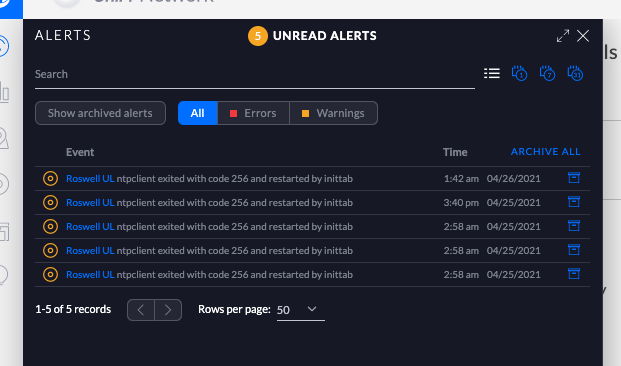Open Rows per page dropdown
This screenshot has width=621, height=366.
tap(301, 310)
